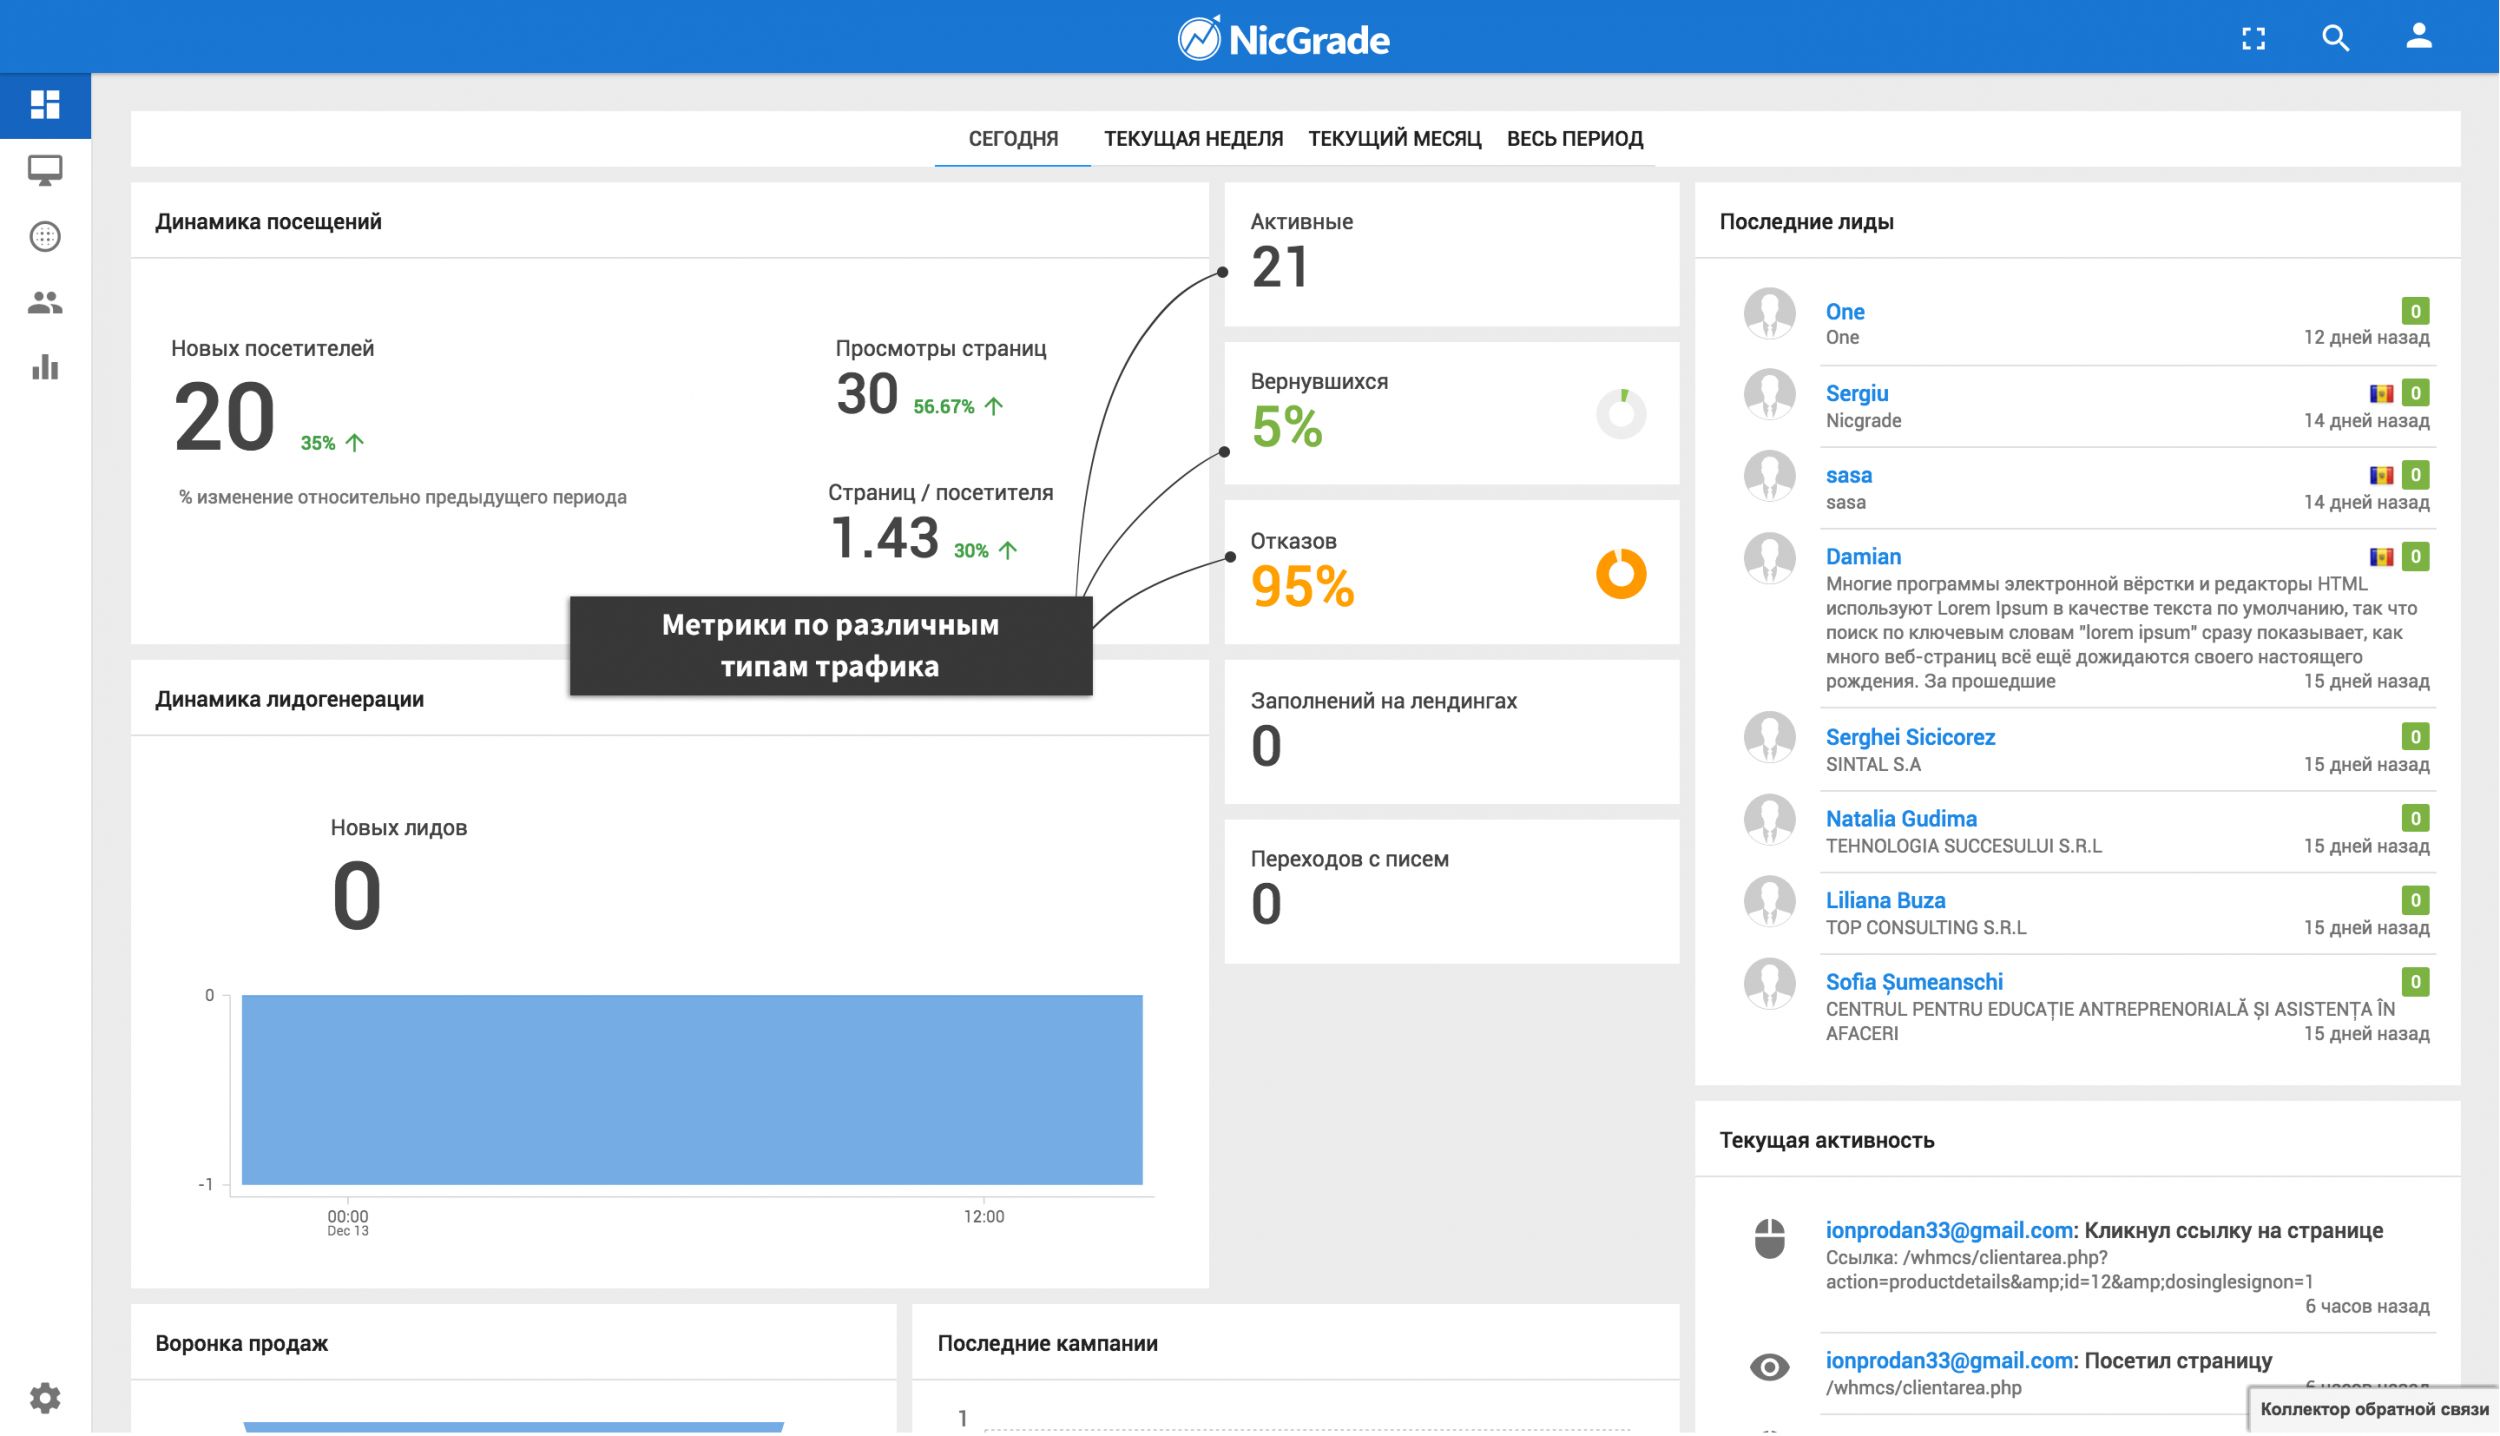
Task: Click the orange Отказов donut chart
Action: [x=1620, y=574]
